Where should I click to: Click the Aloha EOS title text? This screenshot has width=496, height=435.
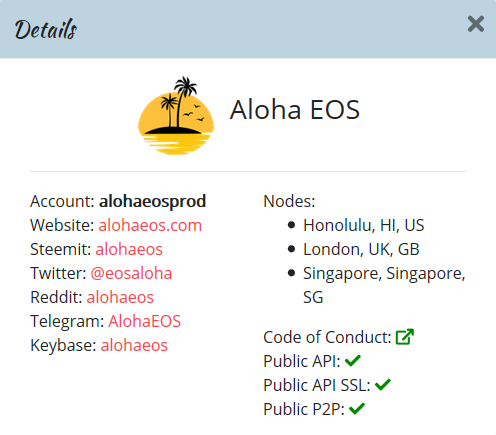point(295,110)
